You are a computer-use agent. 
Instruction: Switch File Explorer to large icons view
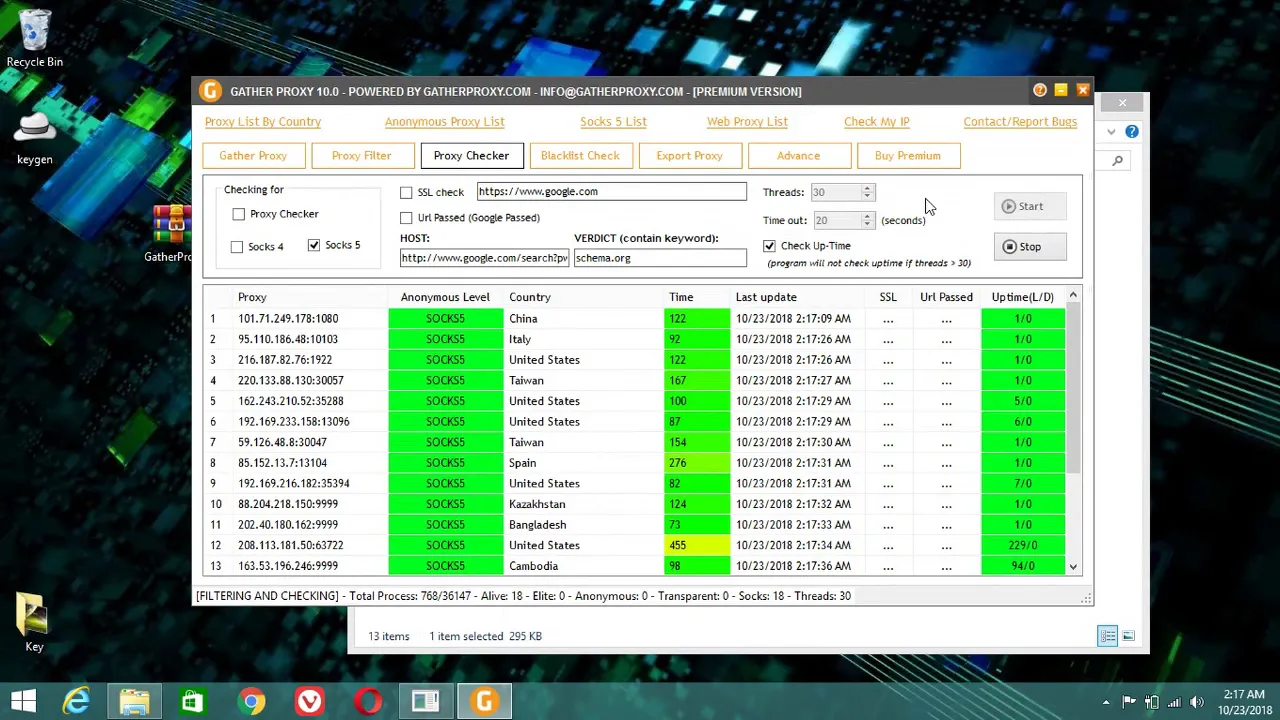pos(1128,636)
